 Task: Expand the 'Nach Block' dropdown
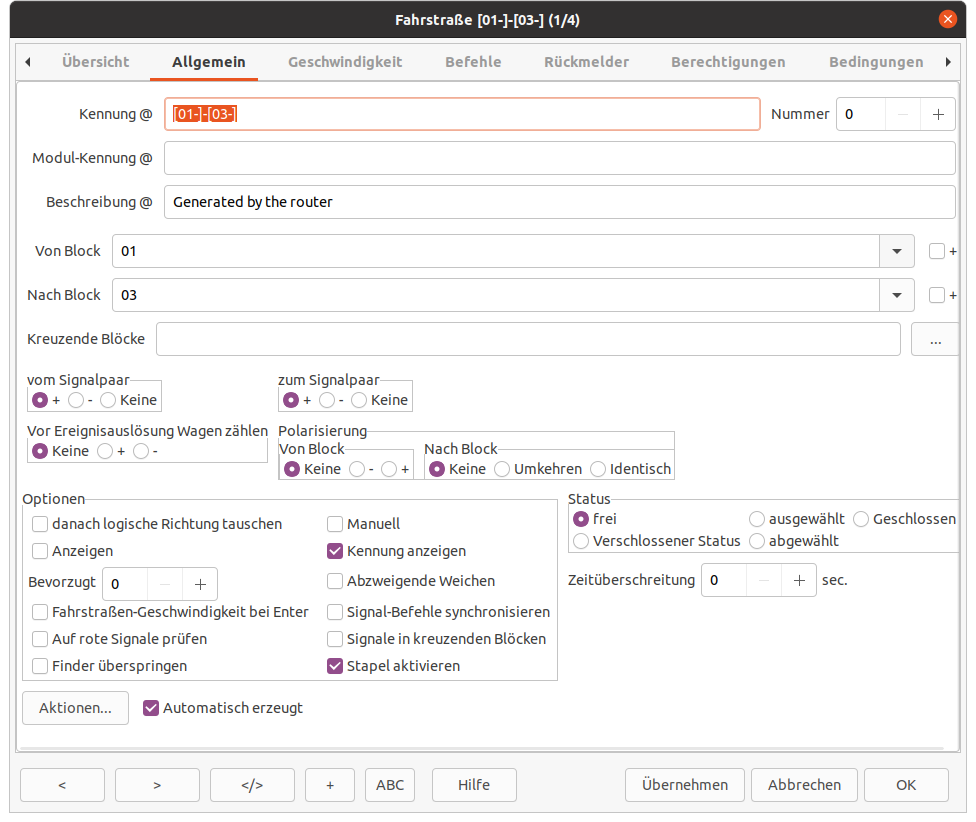pos(896,295)
